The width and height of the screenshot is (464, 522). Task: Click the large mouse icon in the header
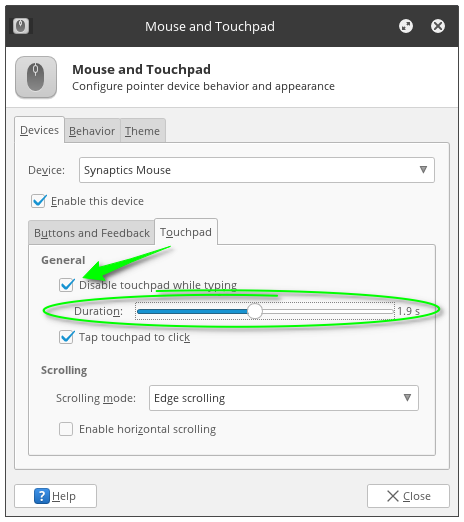pyautogui.click(x=36, y=77)
